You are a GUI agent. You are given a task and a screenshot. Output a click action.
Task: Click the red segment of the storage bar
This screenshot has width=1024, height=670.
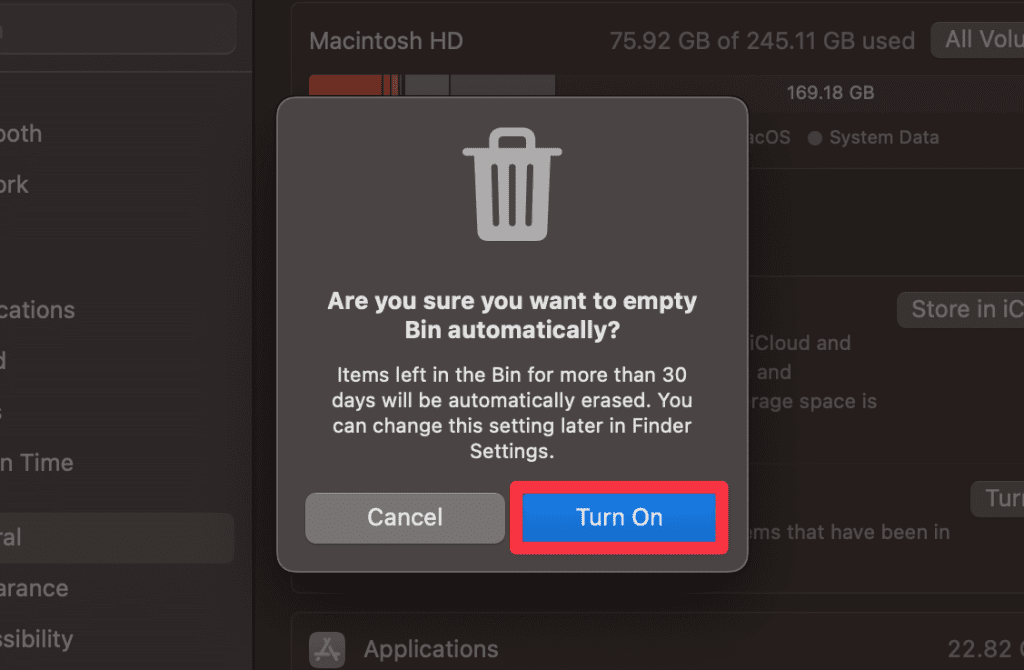pos(352,85)
